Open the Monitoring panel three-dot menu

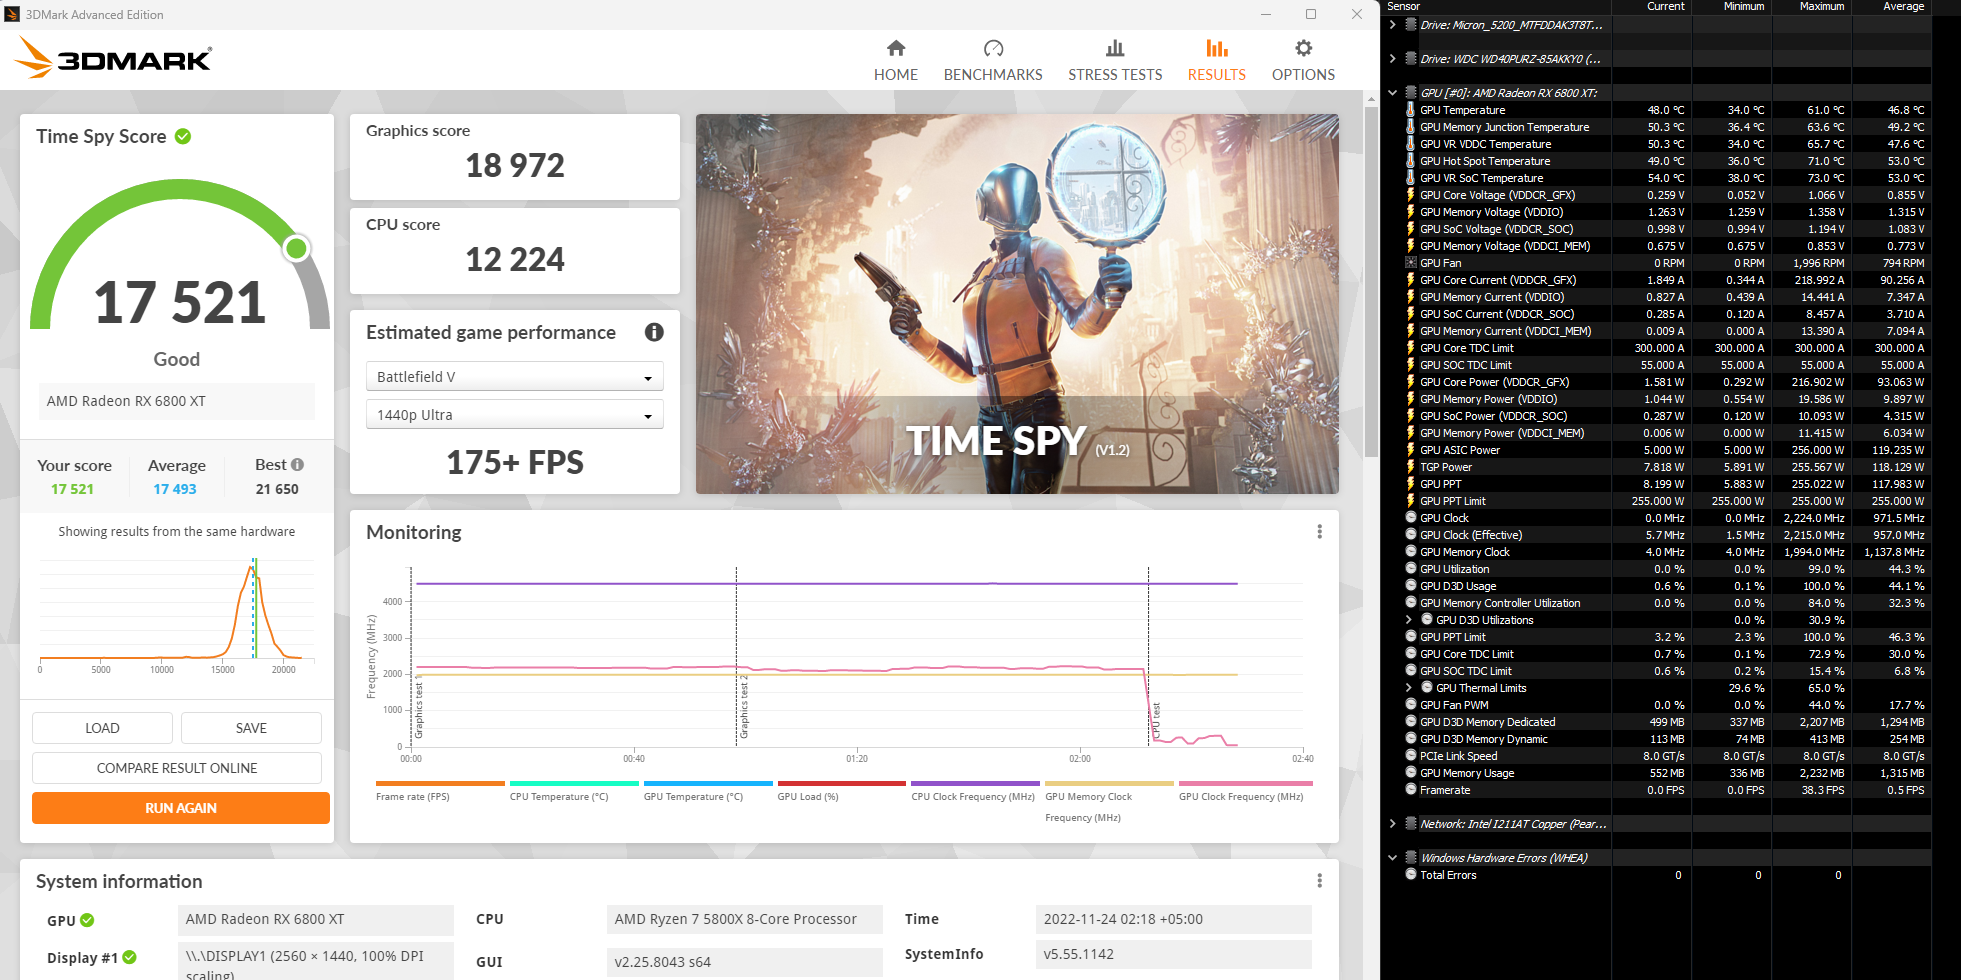pyautogui.click(x=1319, y=532)
